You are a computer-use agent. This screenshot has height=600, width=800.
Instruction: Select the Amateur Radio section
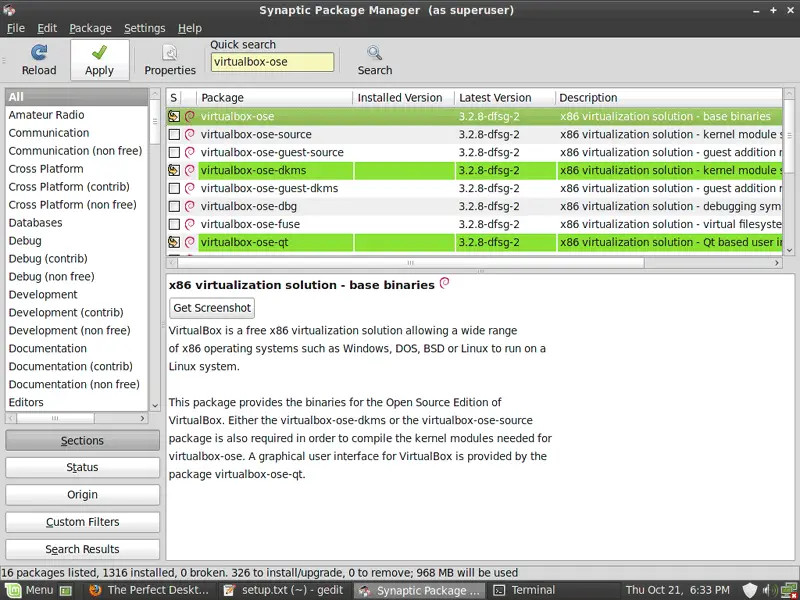click(77, 115)
